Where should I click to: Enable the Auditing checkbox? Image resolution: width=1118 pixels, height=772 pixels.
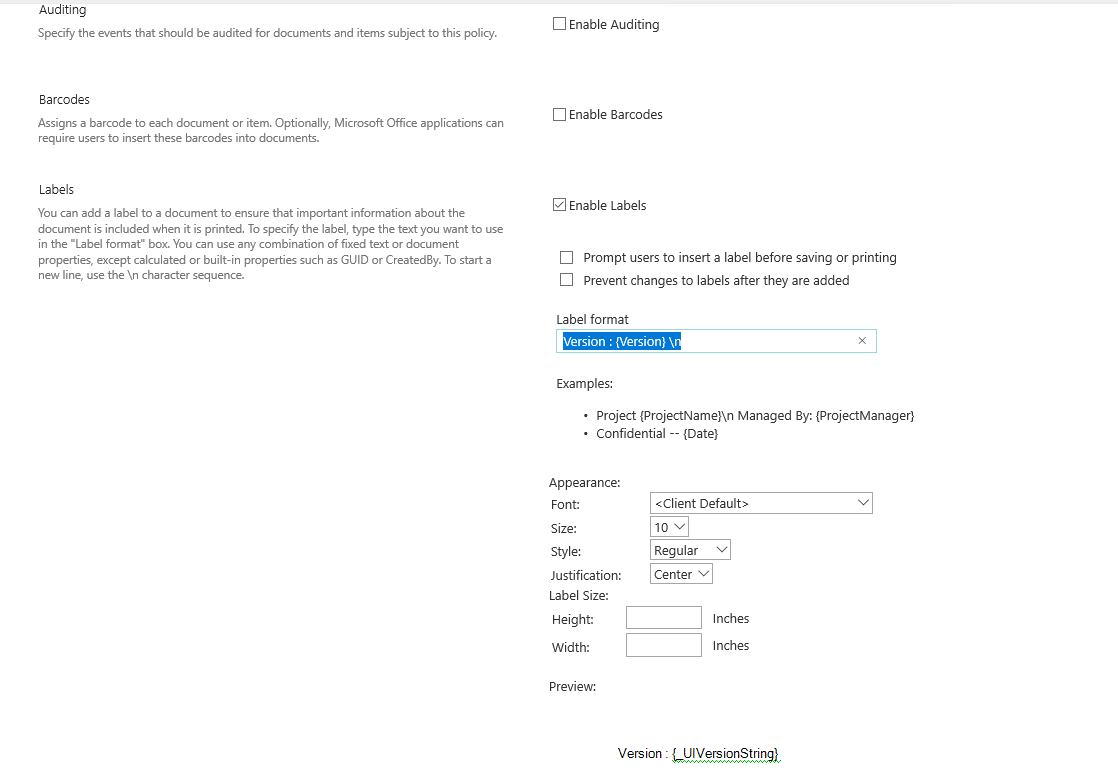click(x=560, y=24)
